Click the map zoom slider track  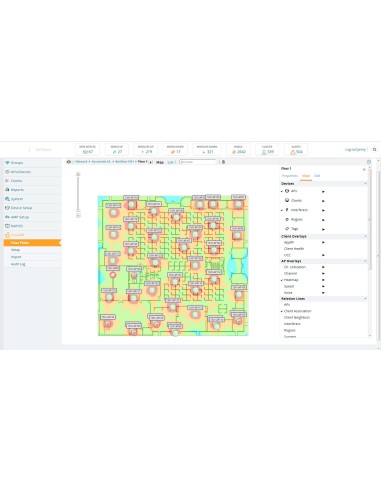coord(78,193)
